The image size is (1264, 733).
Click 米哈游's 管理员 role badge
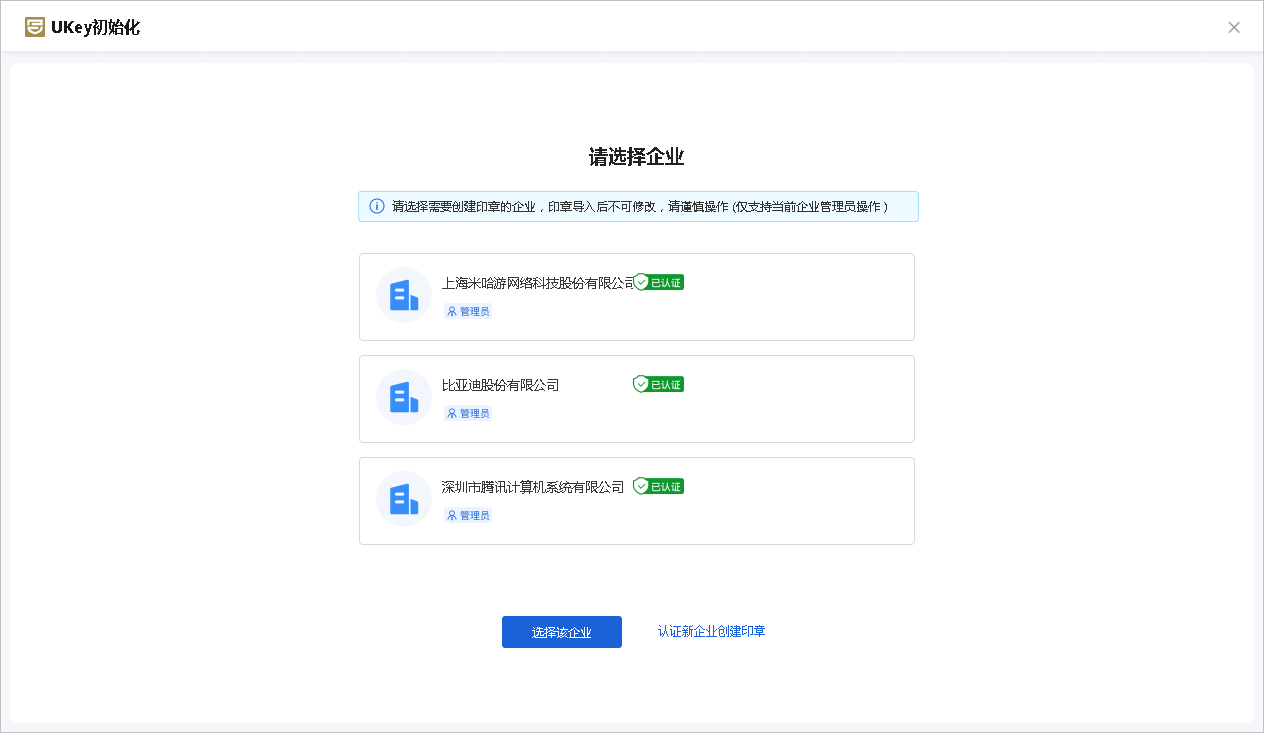tap(468, 310)
